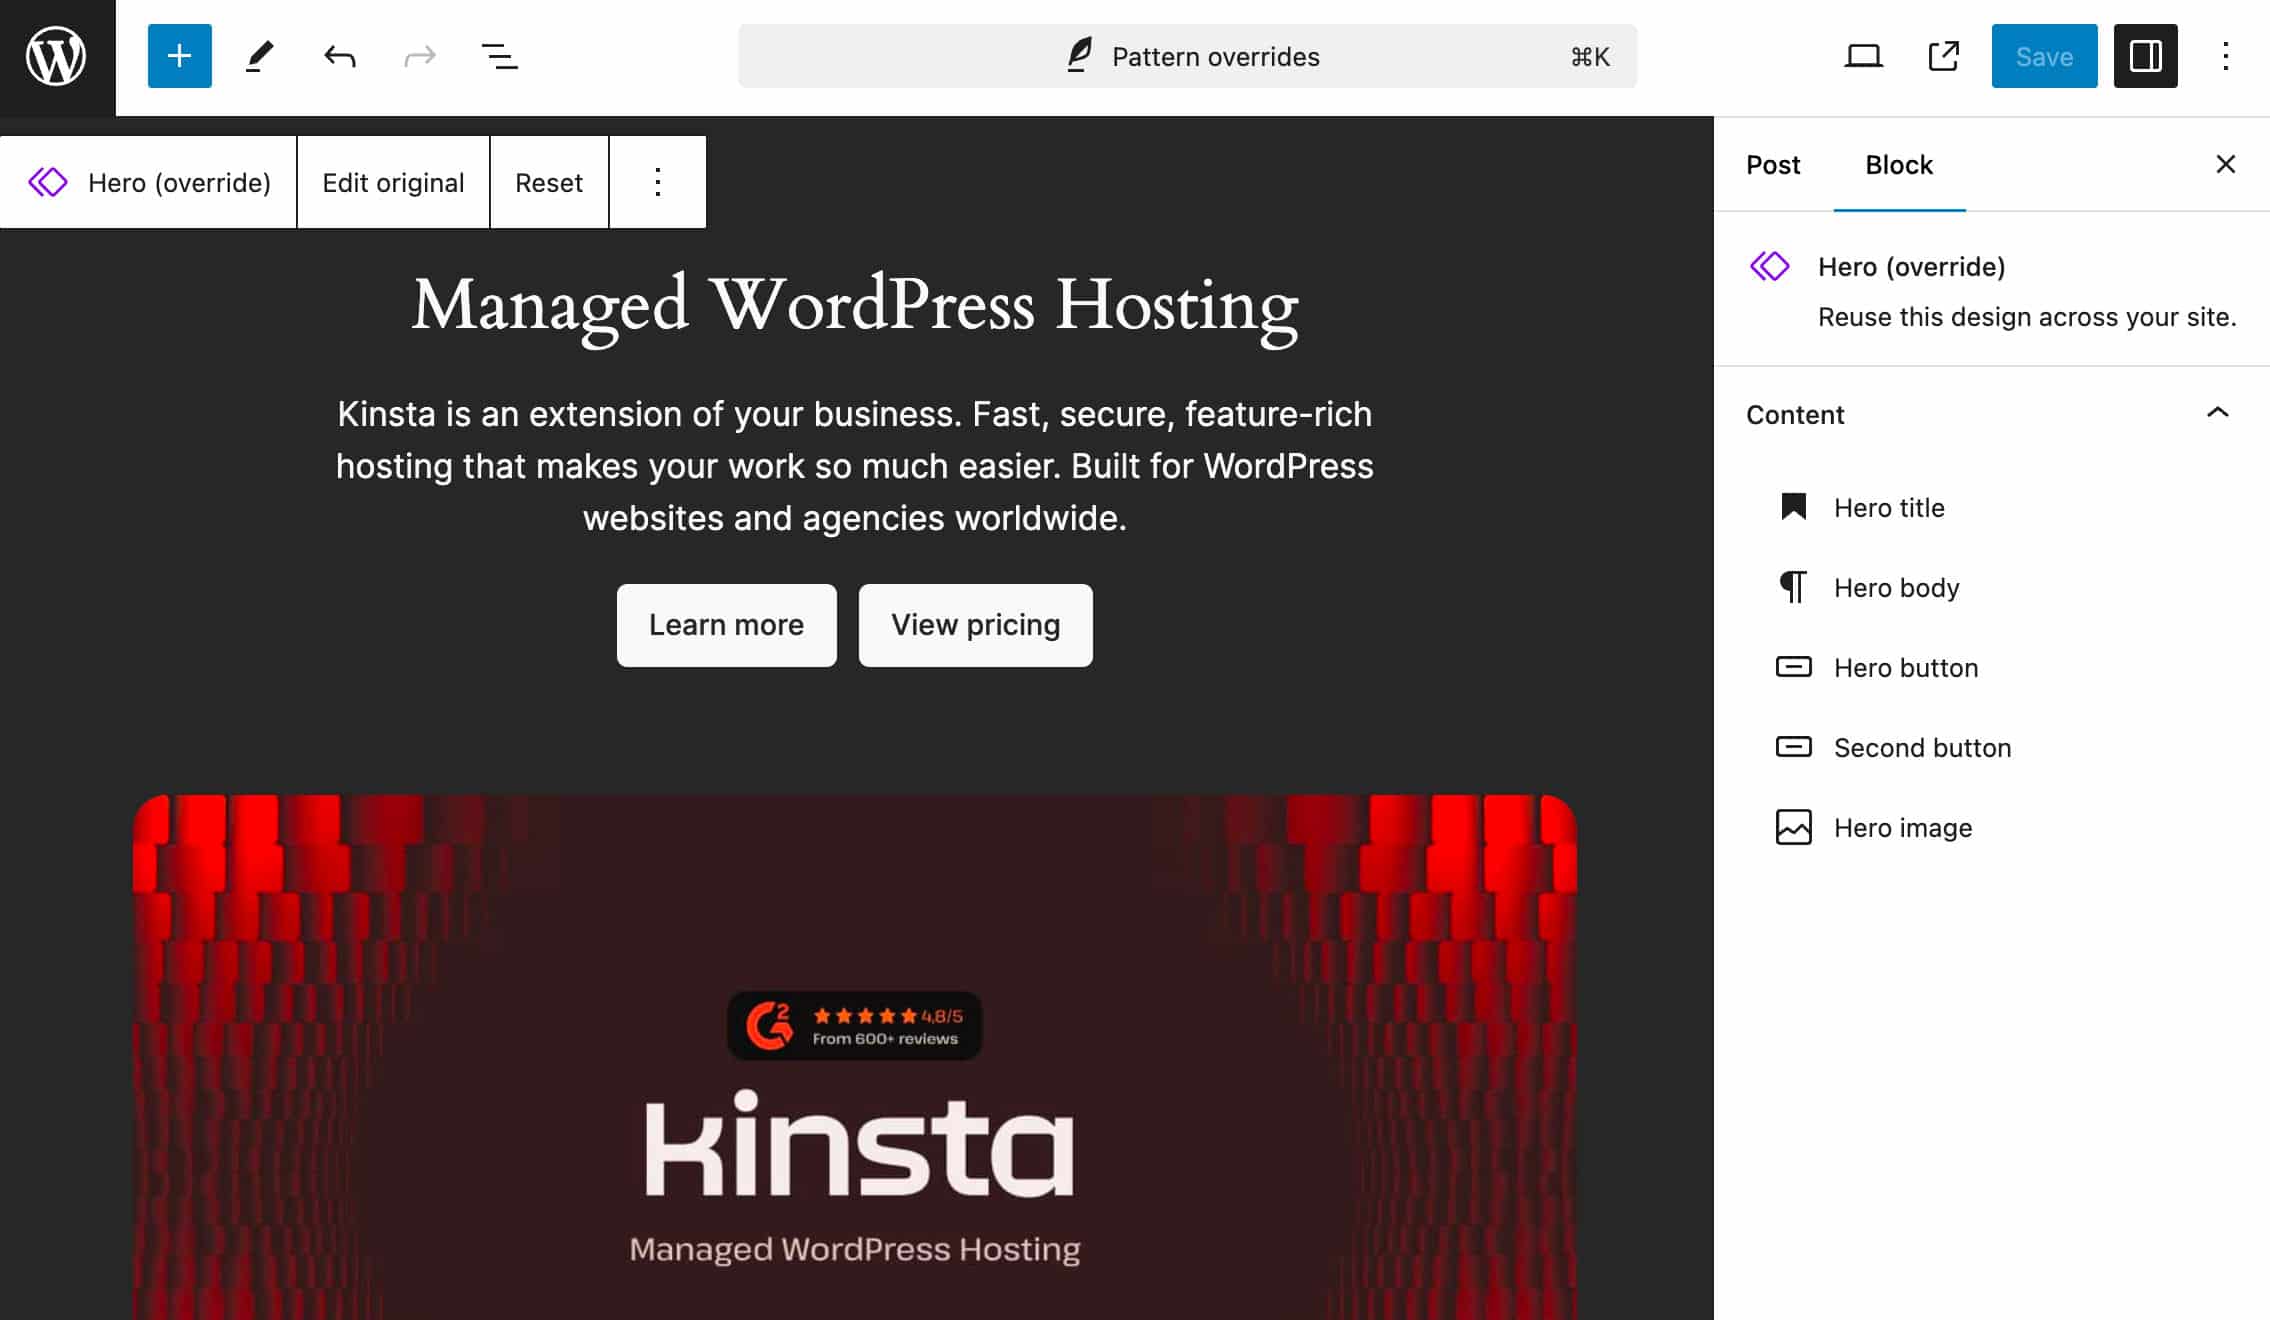Select the pencil Tools icon
Image resolution: width=2270 pixels, height=1320 pixels.
259,56
